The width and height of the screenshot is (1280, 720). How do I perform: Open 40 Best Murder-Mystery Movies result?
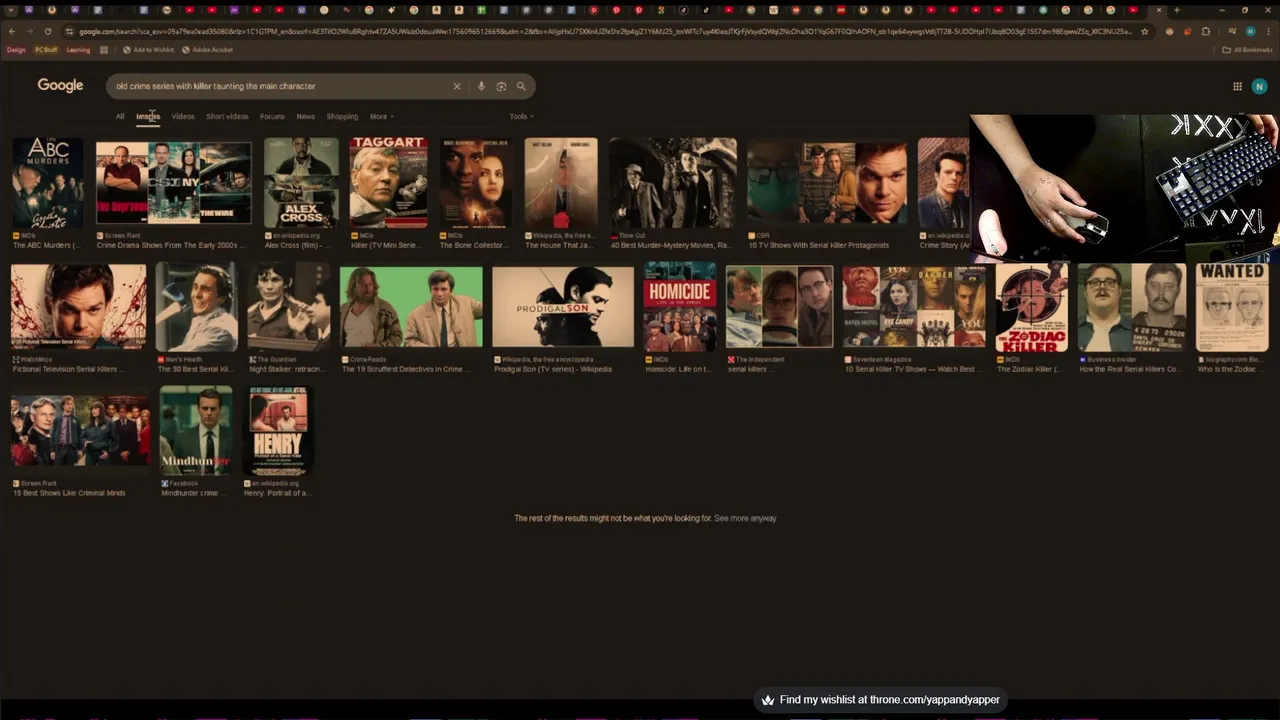[673, 183]
